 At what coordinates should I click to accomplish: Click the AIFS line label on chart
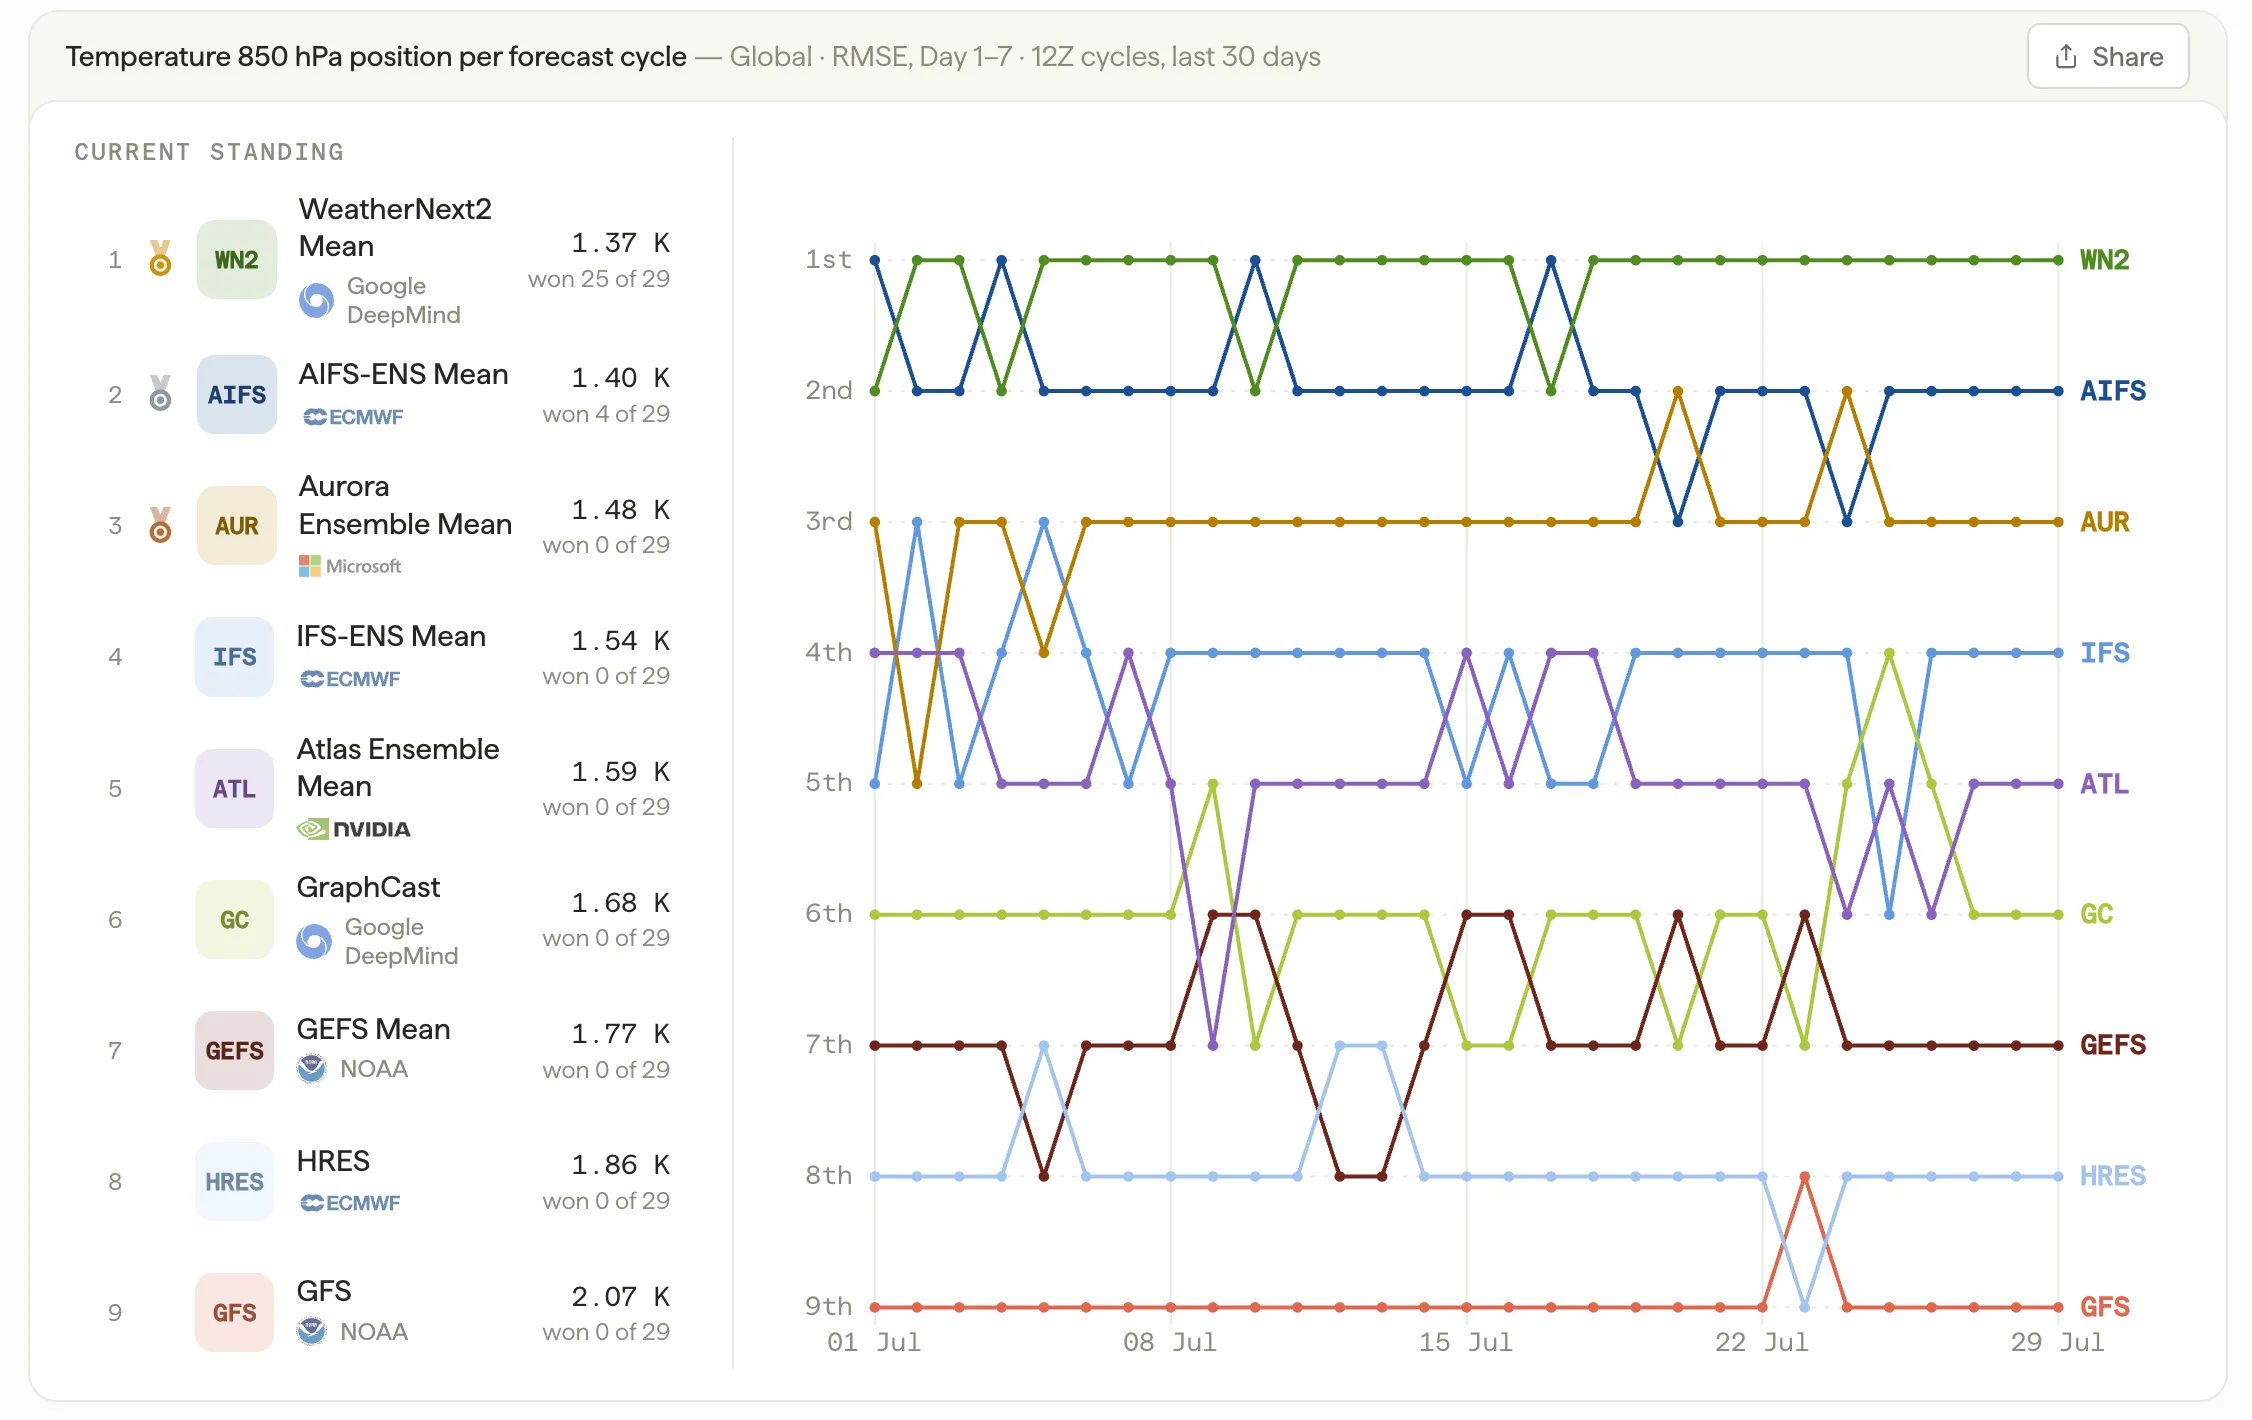(2113, 391)
